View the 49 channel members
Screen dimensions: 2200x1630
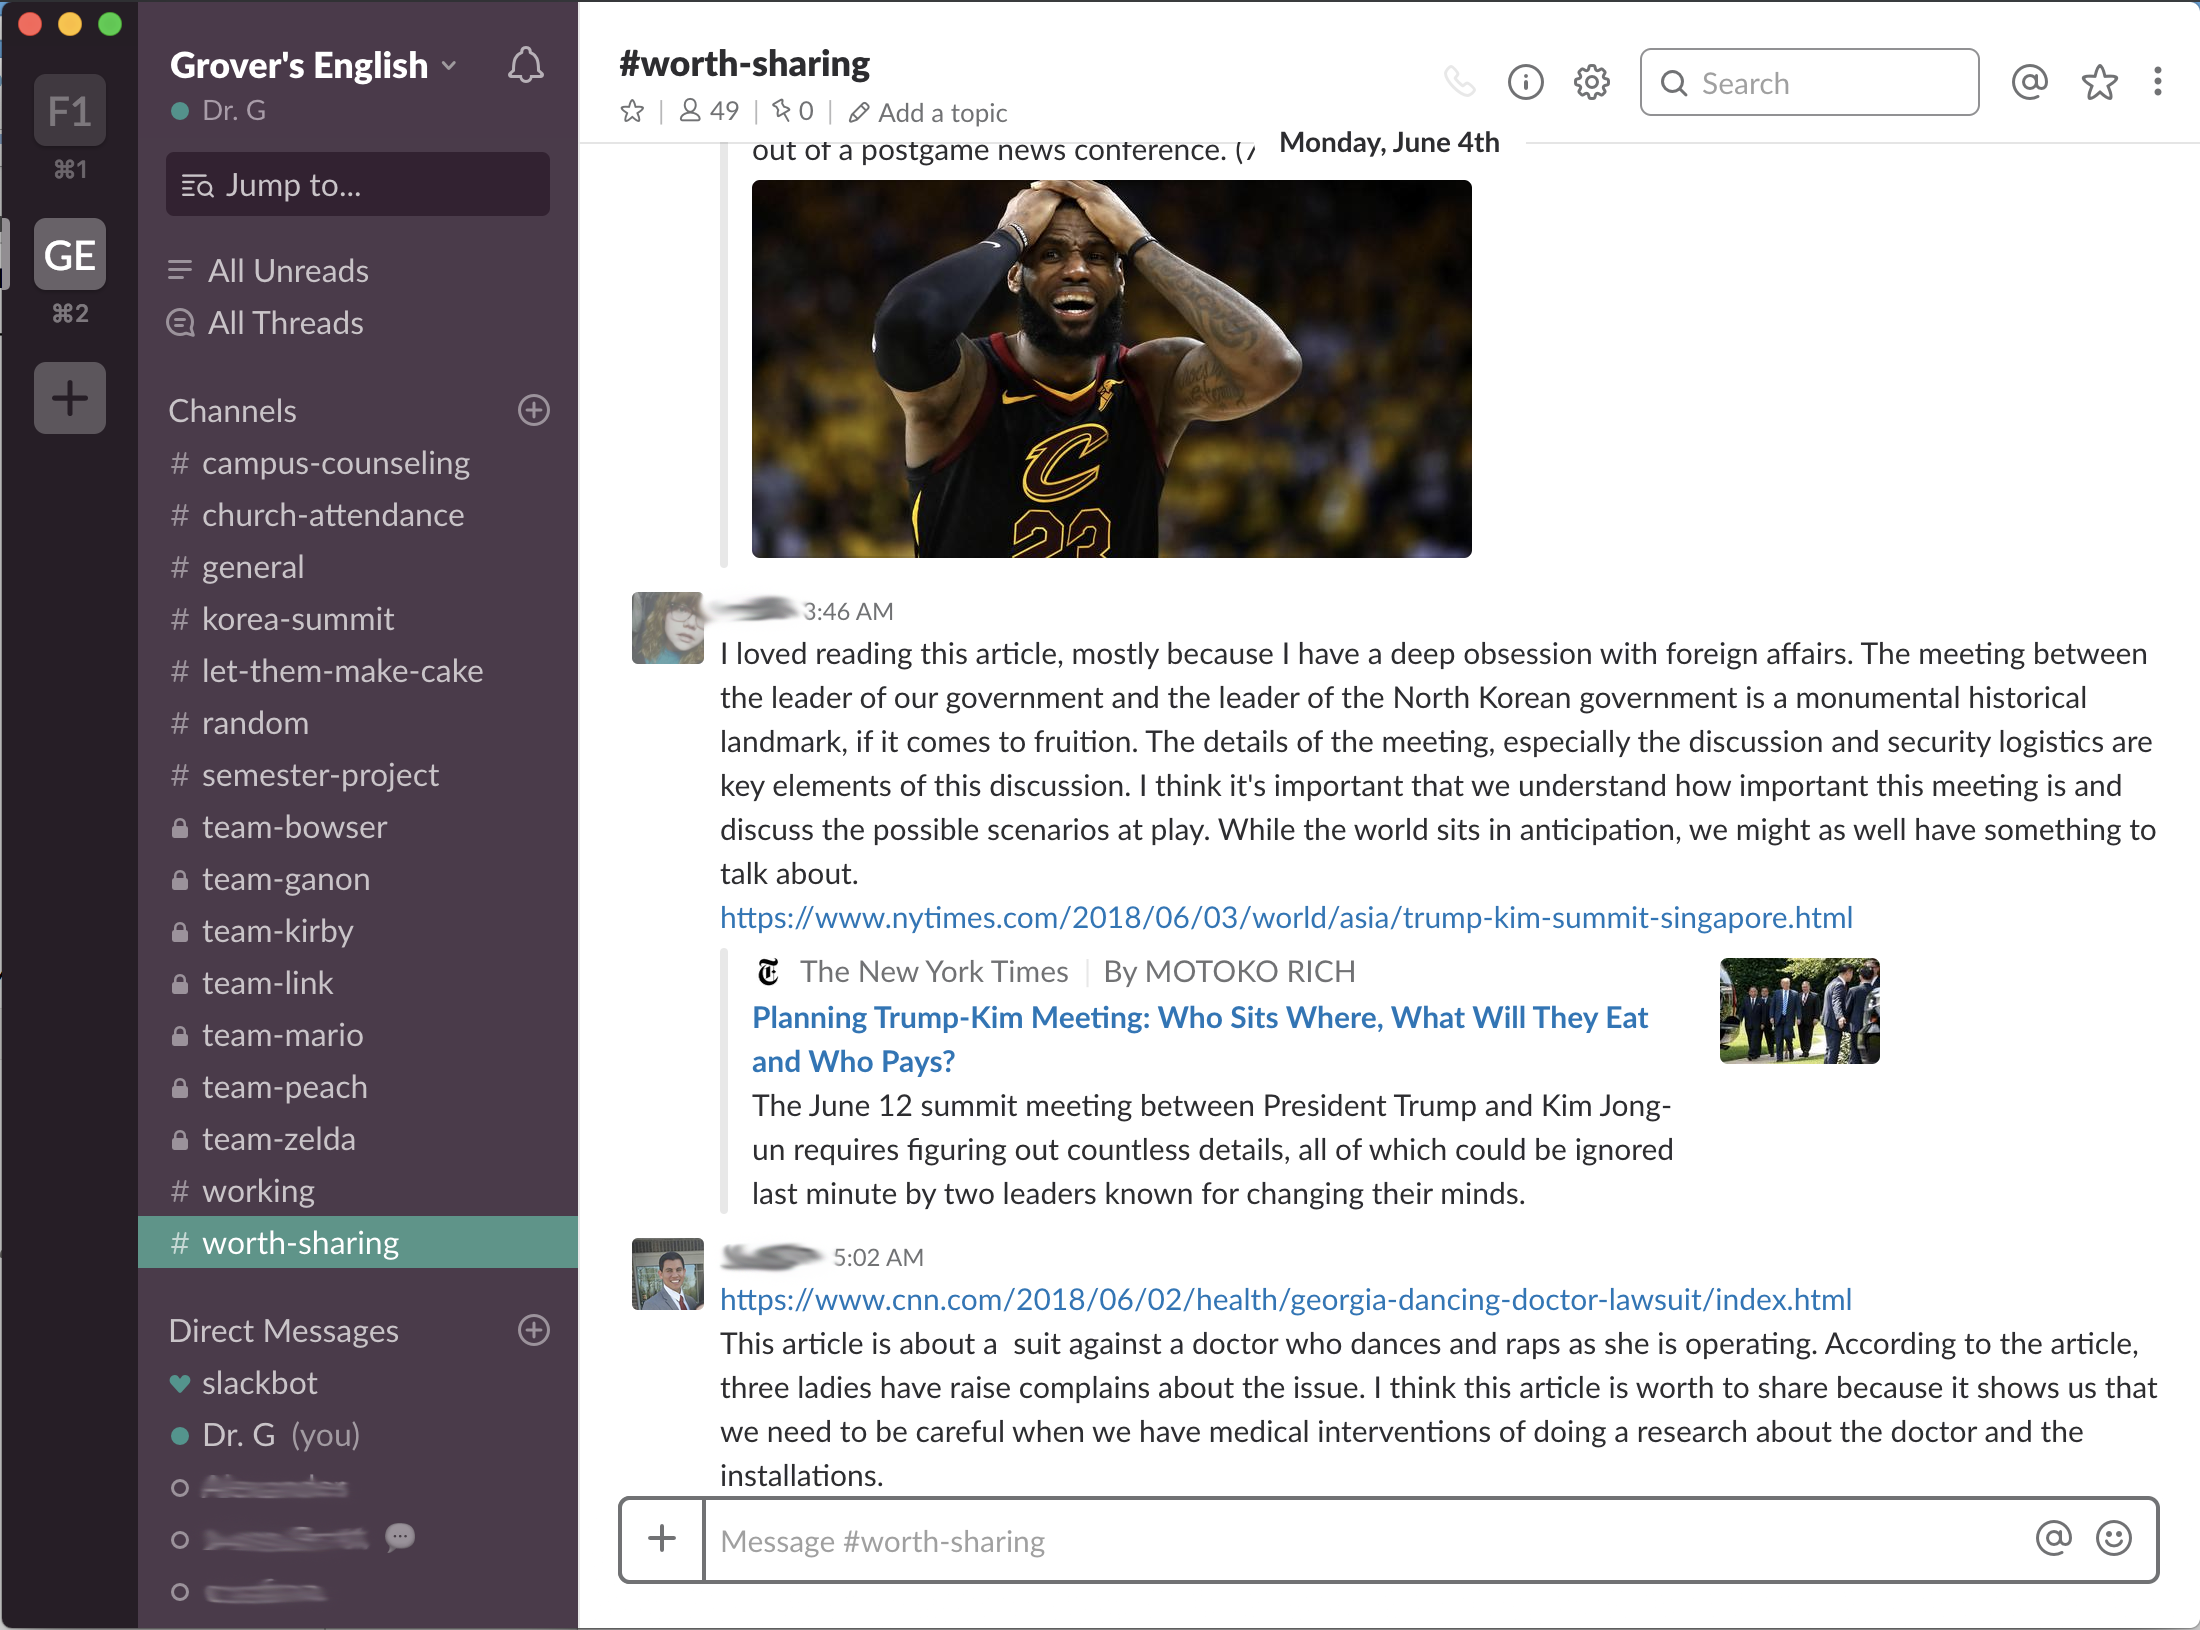[709, 111]
